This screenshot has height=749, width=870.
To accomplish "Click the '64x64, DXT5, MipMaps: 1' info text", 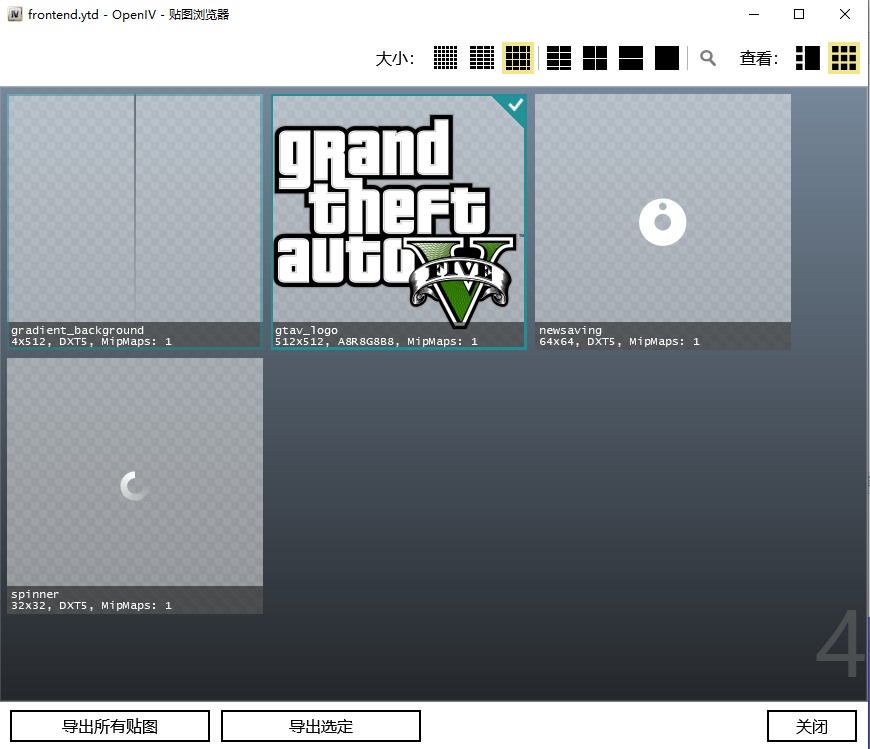I will 619,342.
